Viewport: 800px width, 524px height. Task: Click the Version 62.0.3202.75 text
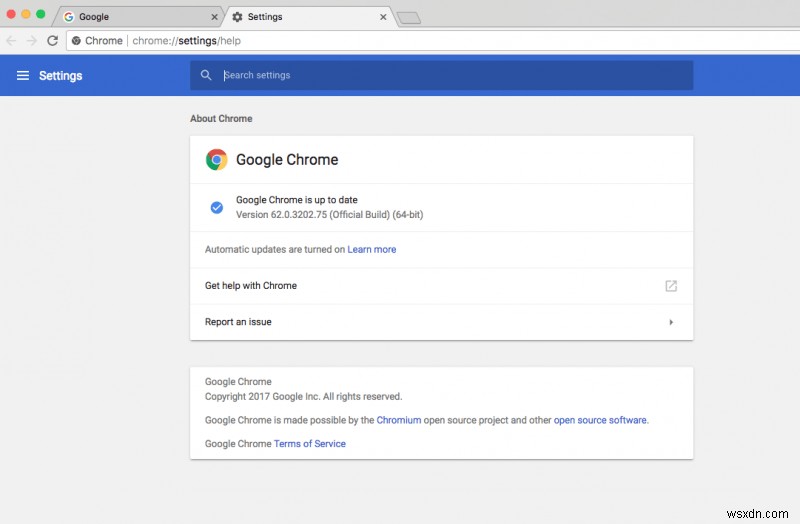tap(329, 215)
